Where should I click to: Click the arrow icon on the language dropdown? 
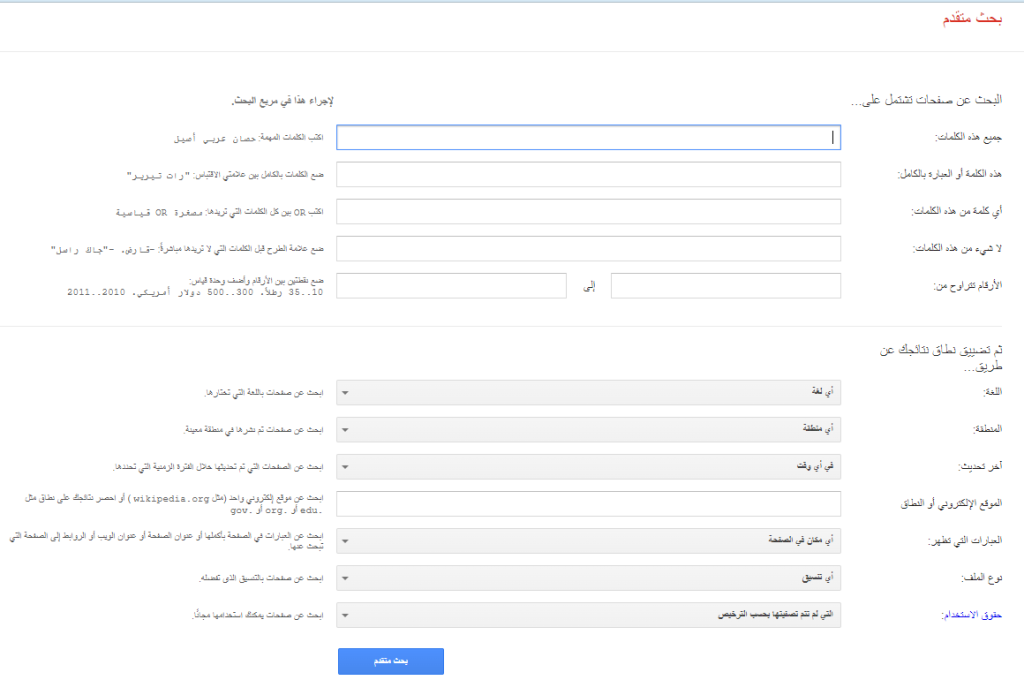(345, 392)
